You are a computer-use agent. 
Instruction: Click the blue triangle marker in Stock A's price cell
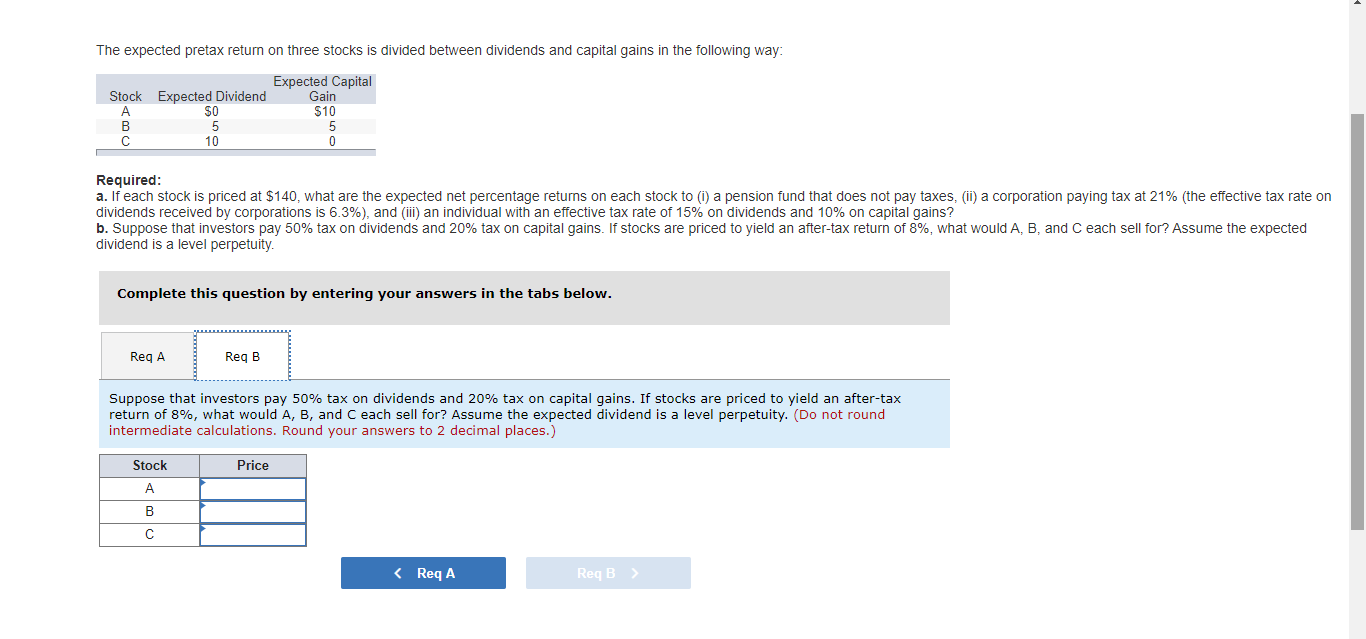(204, 481)
